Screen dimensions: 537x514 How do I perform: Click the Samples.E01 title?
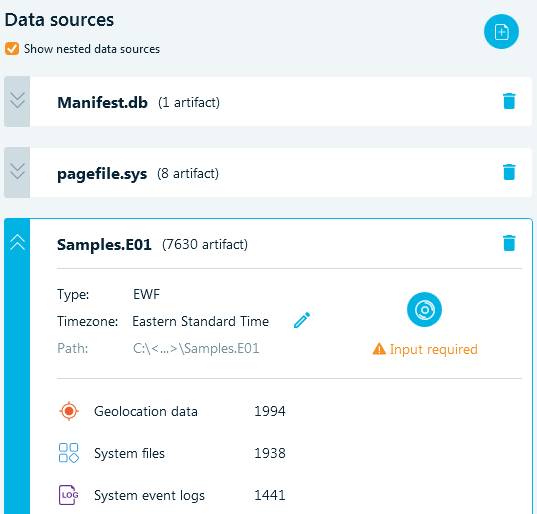[x=104, y=245]
